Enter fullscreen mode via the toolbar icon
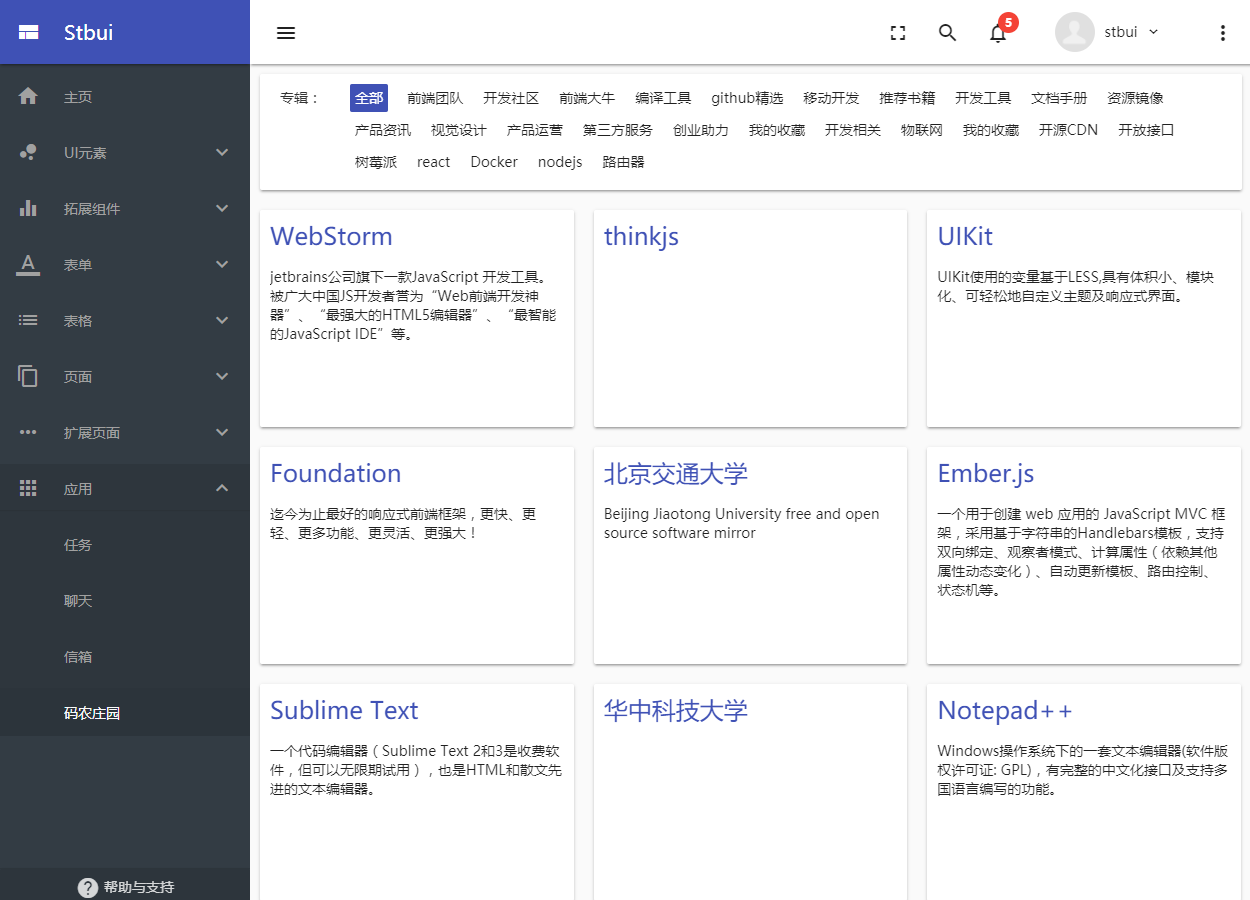 click(x=898, y=33)
